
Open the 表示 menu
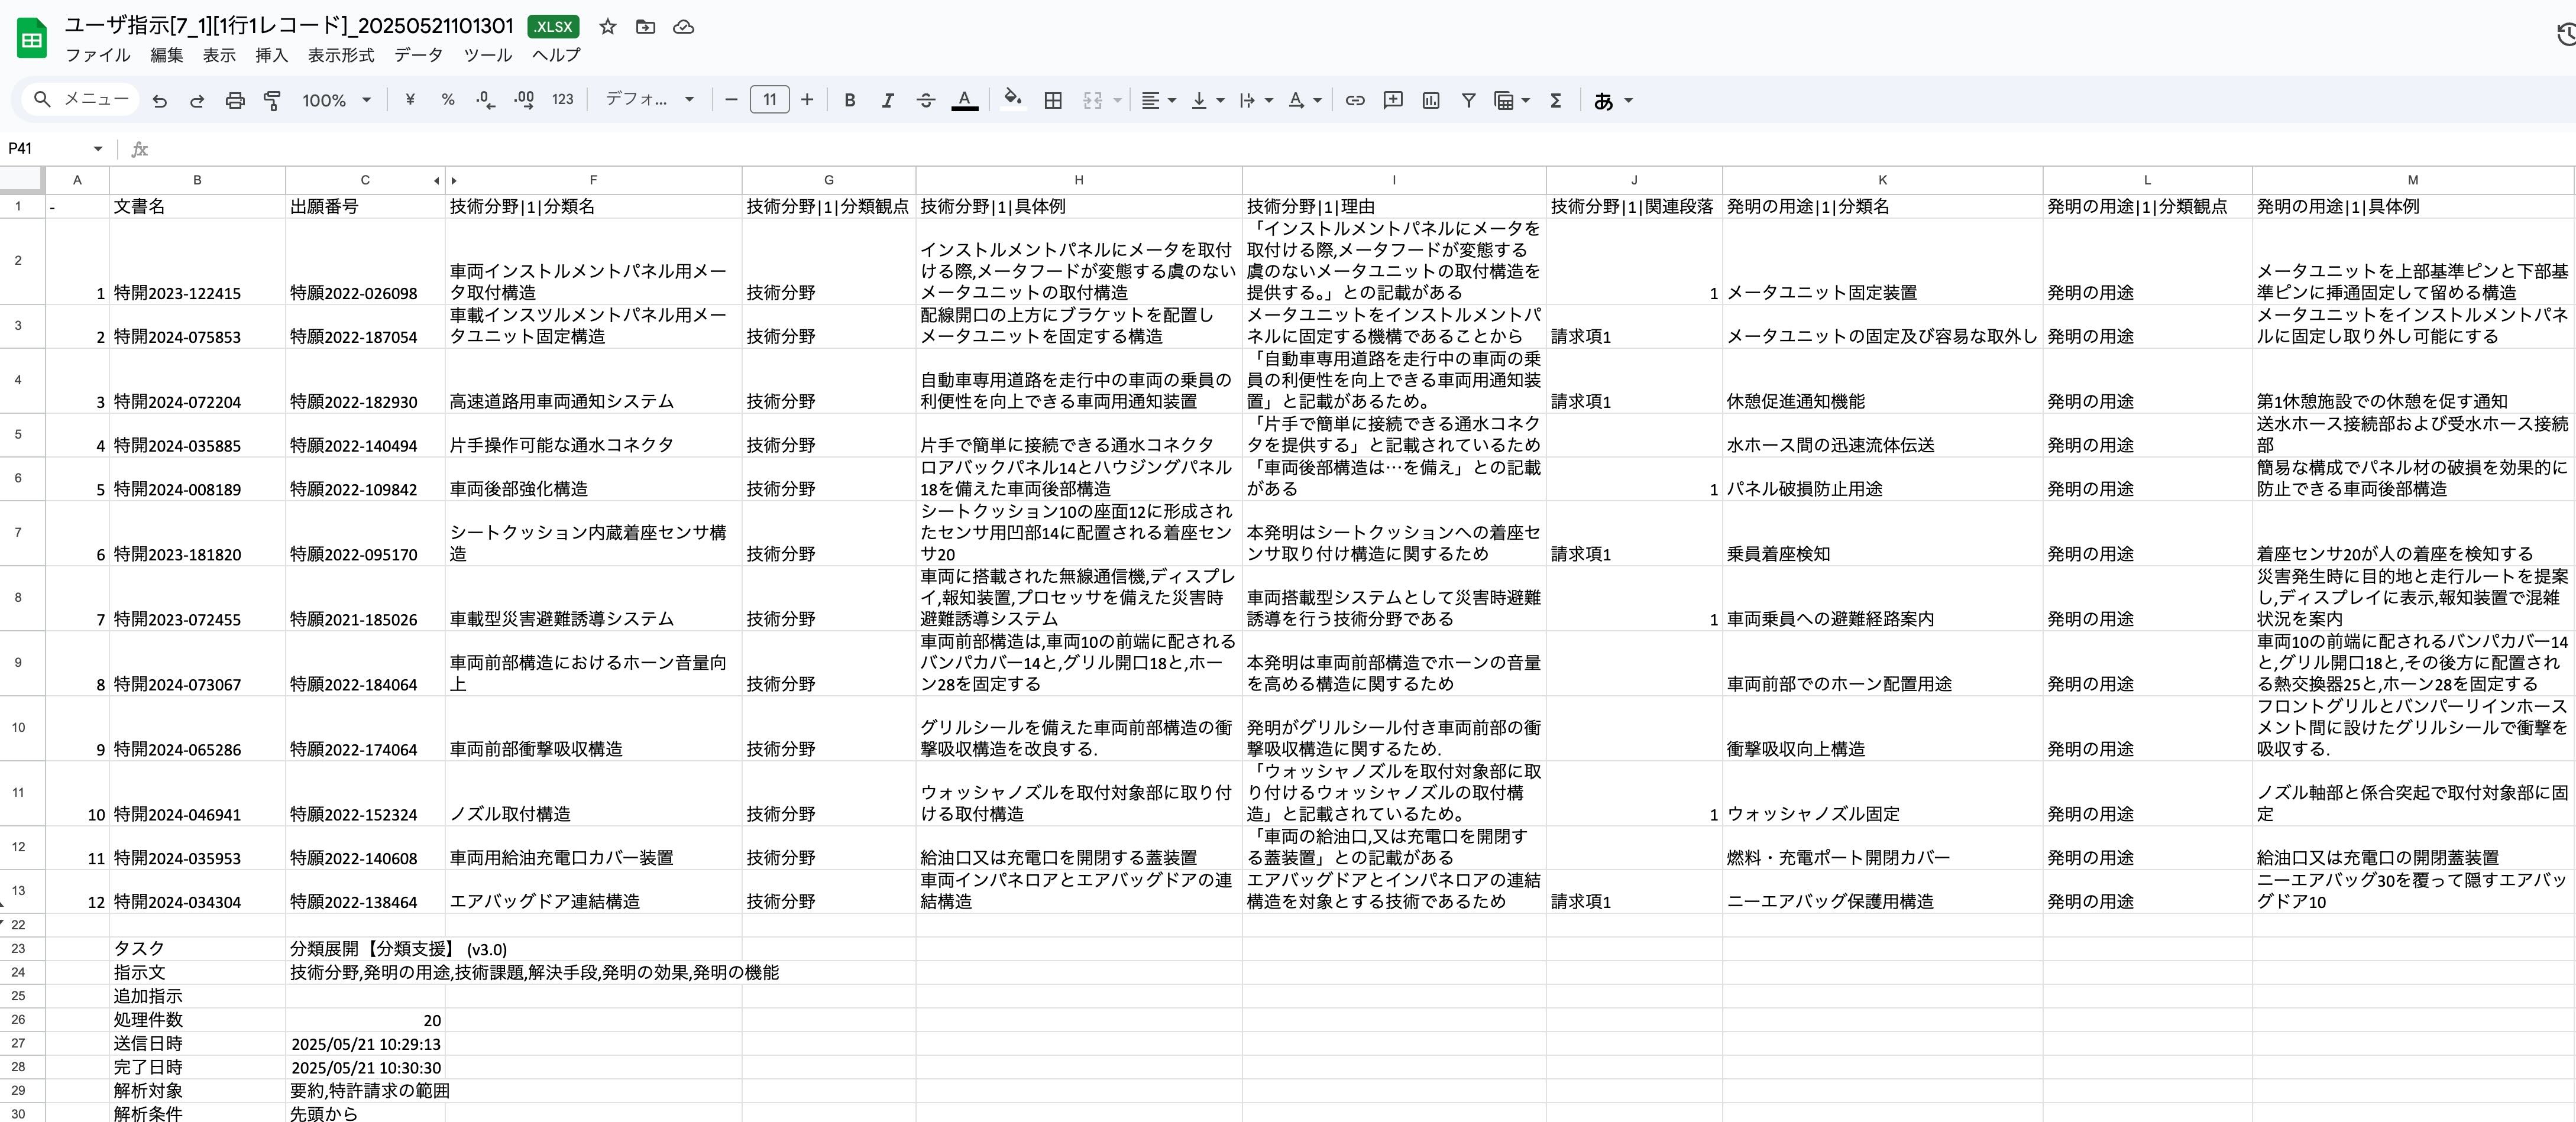coord(219,55)
